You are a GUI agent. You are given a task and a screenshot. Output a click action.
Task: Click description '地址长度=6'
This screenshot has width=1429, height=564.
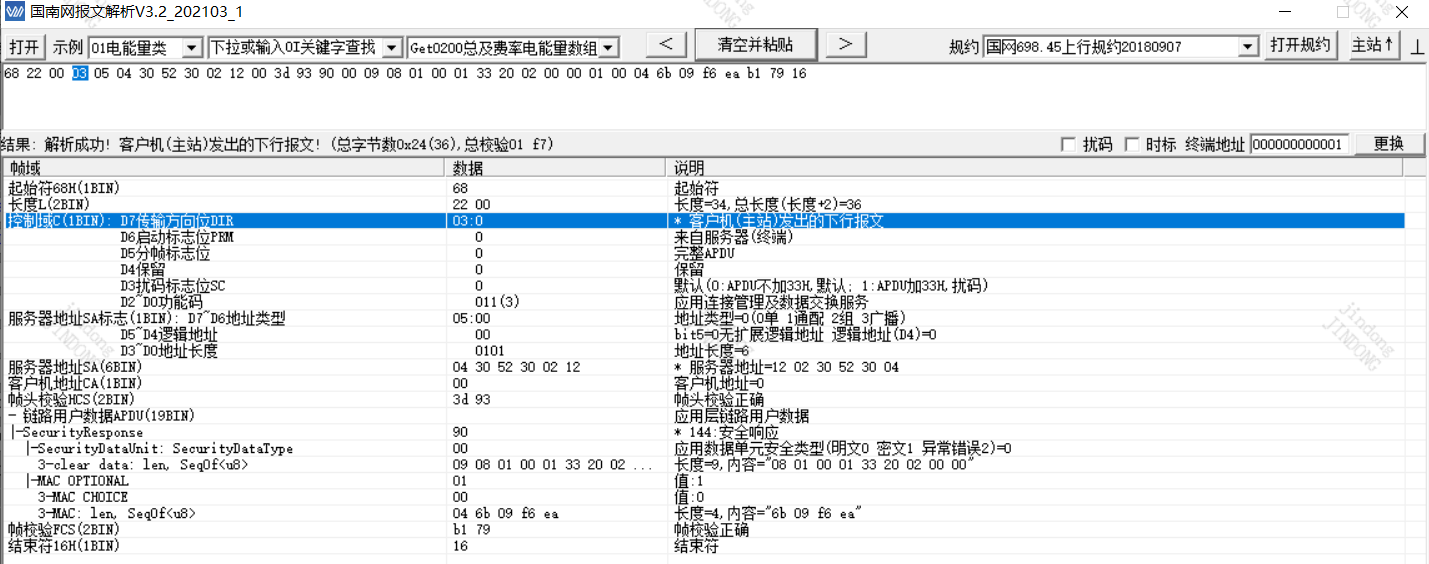coord(712,351)
